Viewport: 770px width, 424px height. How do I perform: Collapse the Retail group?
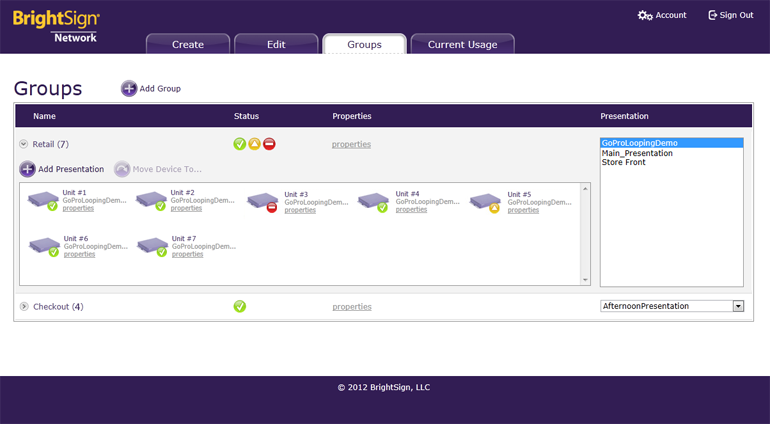24,144
